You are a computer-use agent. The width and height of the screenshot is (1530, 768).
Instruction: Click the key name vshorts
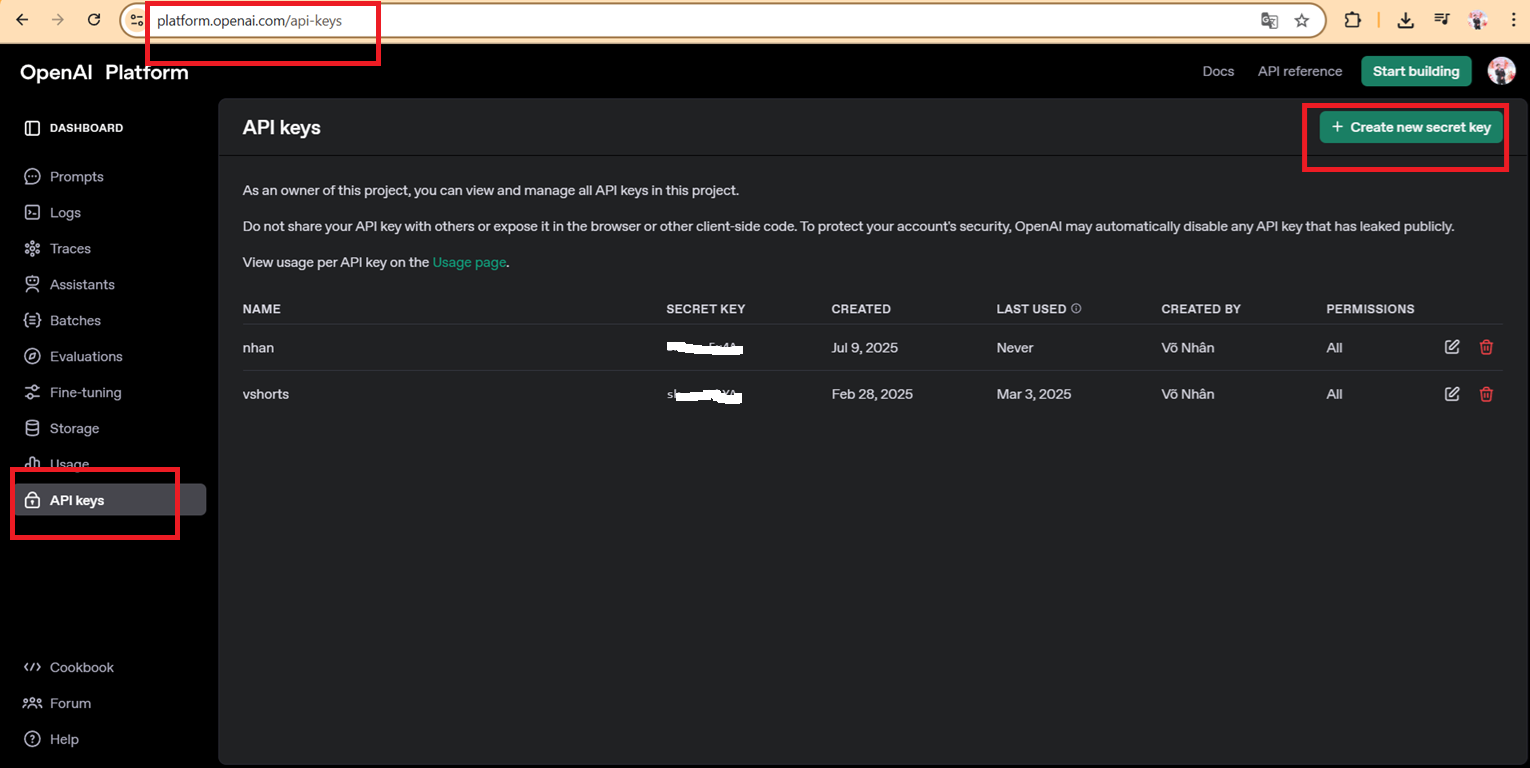(x=266, y=394)
